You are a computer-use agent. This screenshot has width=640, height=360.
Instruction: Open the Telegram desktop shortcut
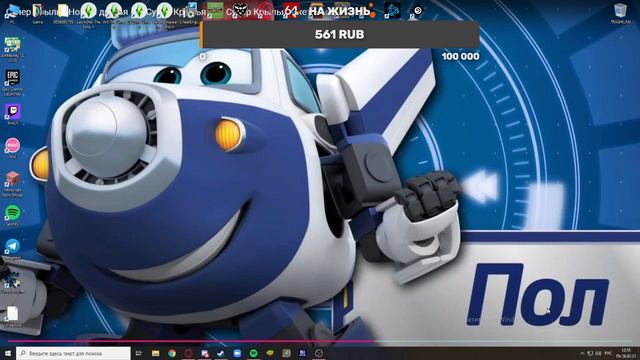tap(13, 246)
